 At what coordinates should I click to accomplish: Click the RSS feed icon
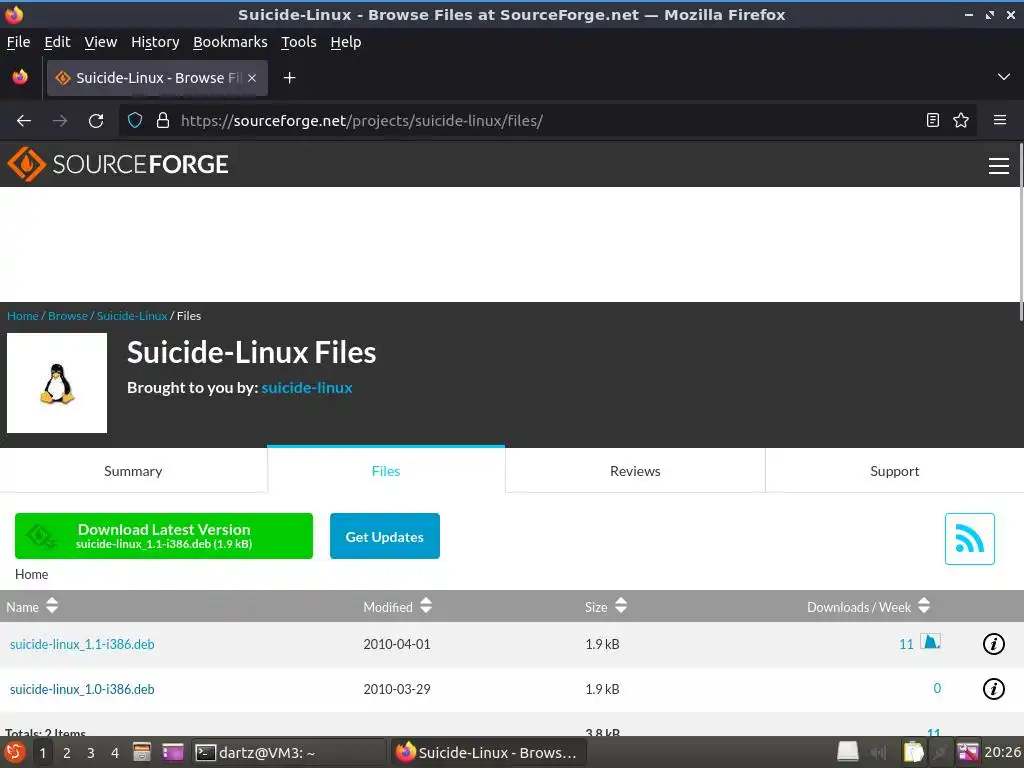(x=970, y=539)
